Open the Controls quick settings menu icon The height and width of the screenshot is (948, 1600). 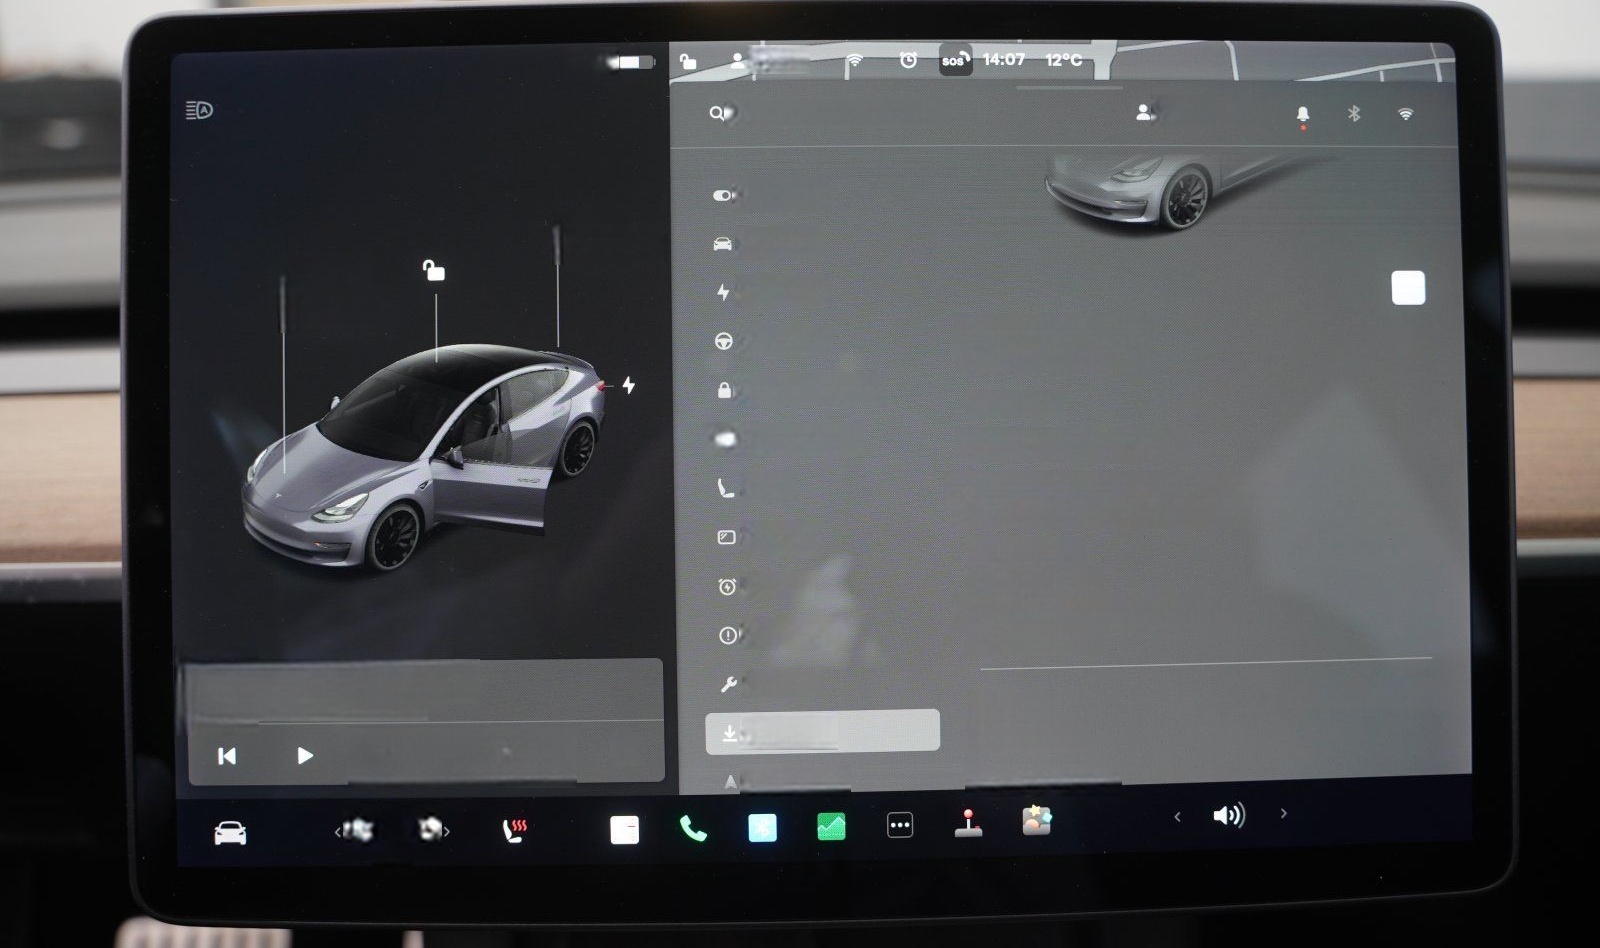[x=723, y=195]
